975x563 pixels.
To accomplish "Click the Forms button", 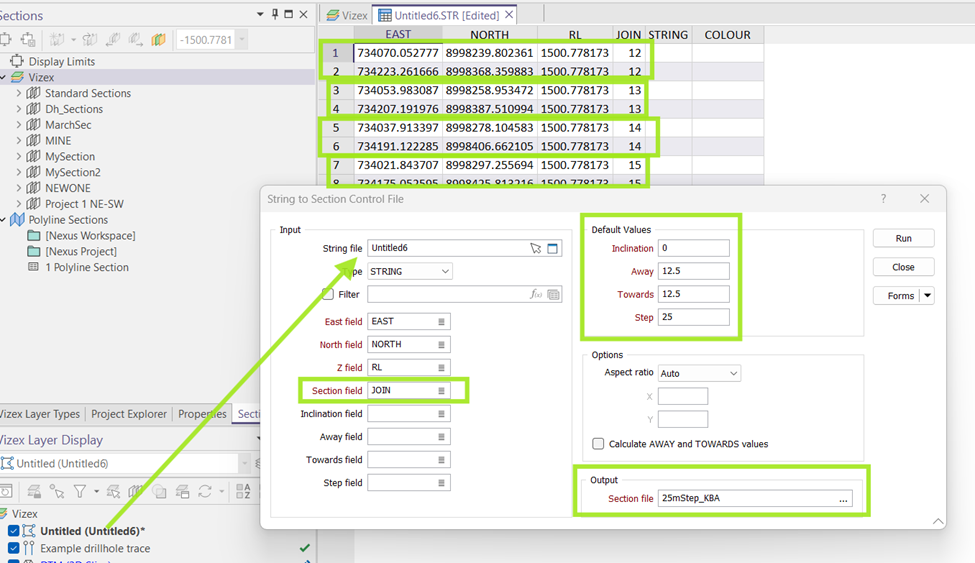I will 900,295.
